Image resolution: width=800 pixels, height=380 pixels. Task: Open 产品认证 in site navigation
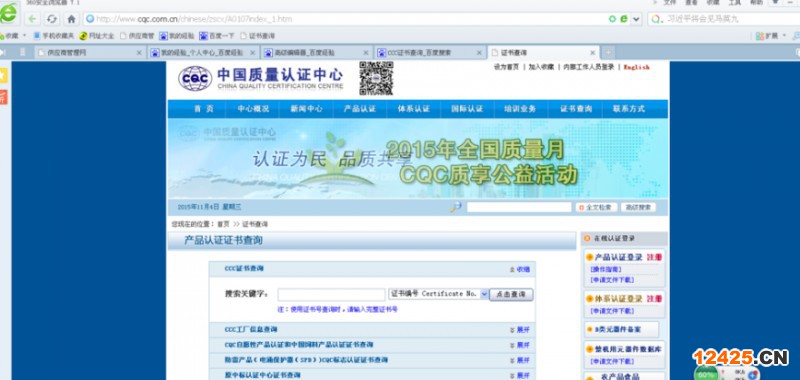[360, 109]
